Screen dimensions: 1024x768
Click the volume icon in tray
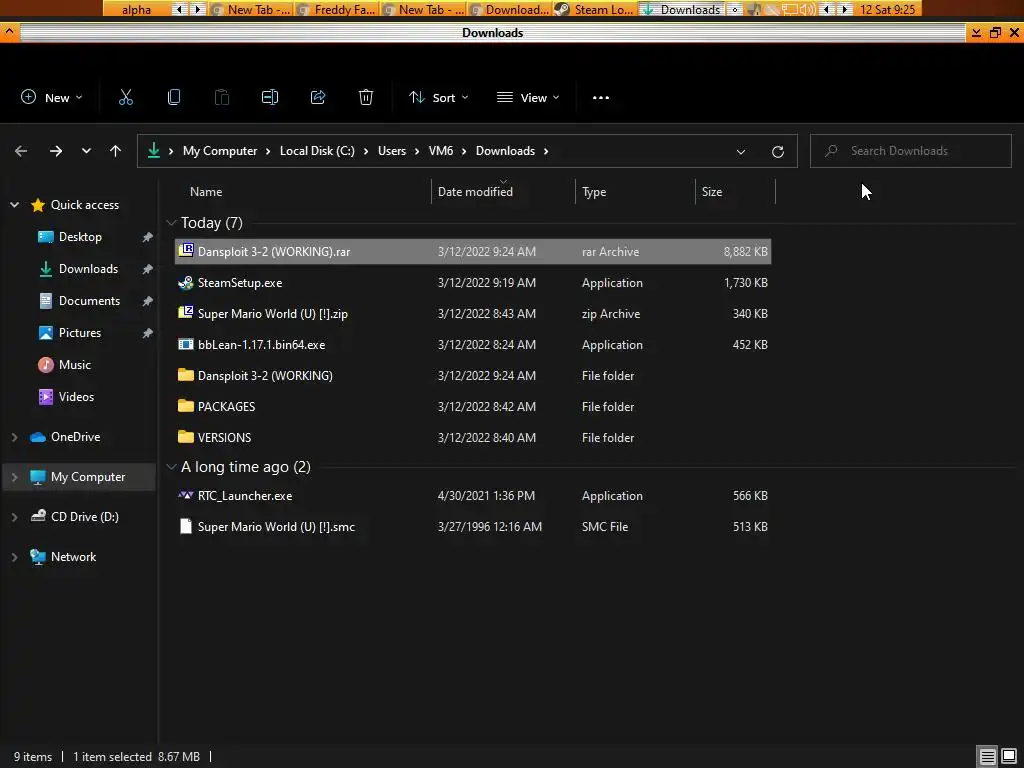pyautogui.click(x=808, y=9)
